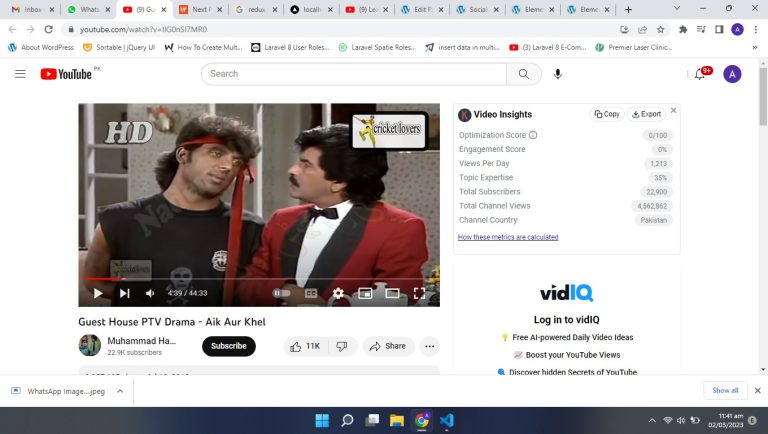Open YouTube account avatar menu
The image size is (768, 434).
732,74
